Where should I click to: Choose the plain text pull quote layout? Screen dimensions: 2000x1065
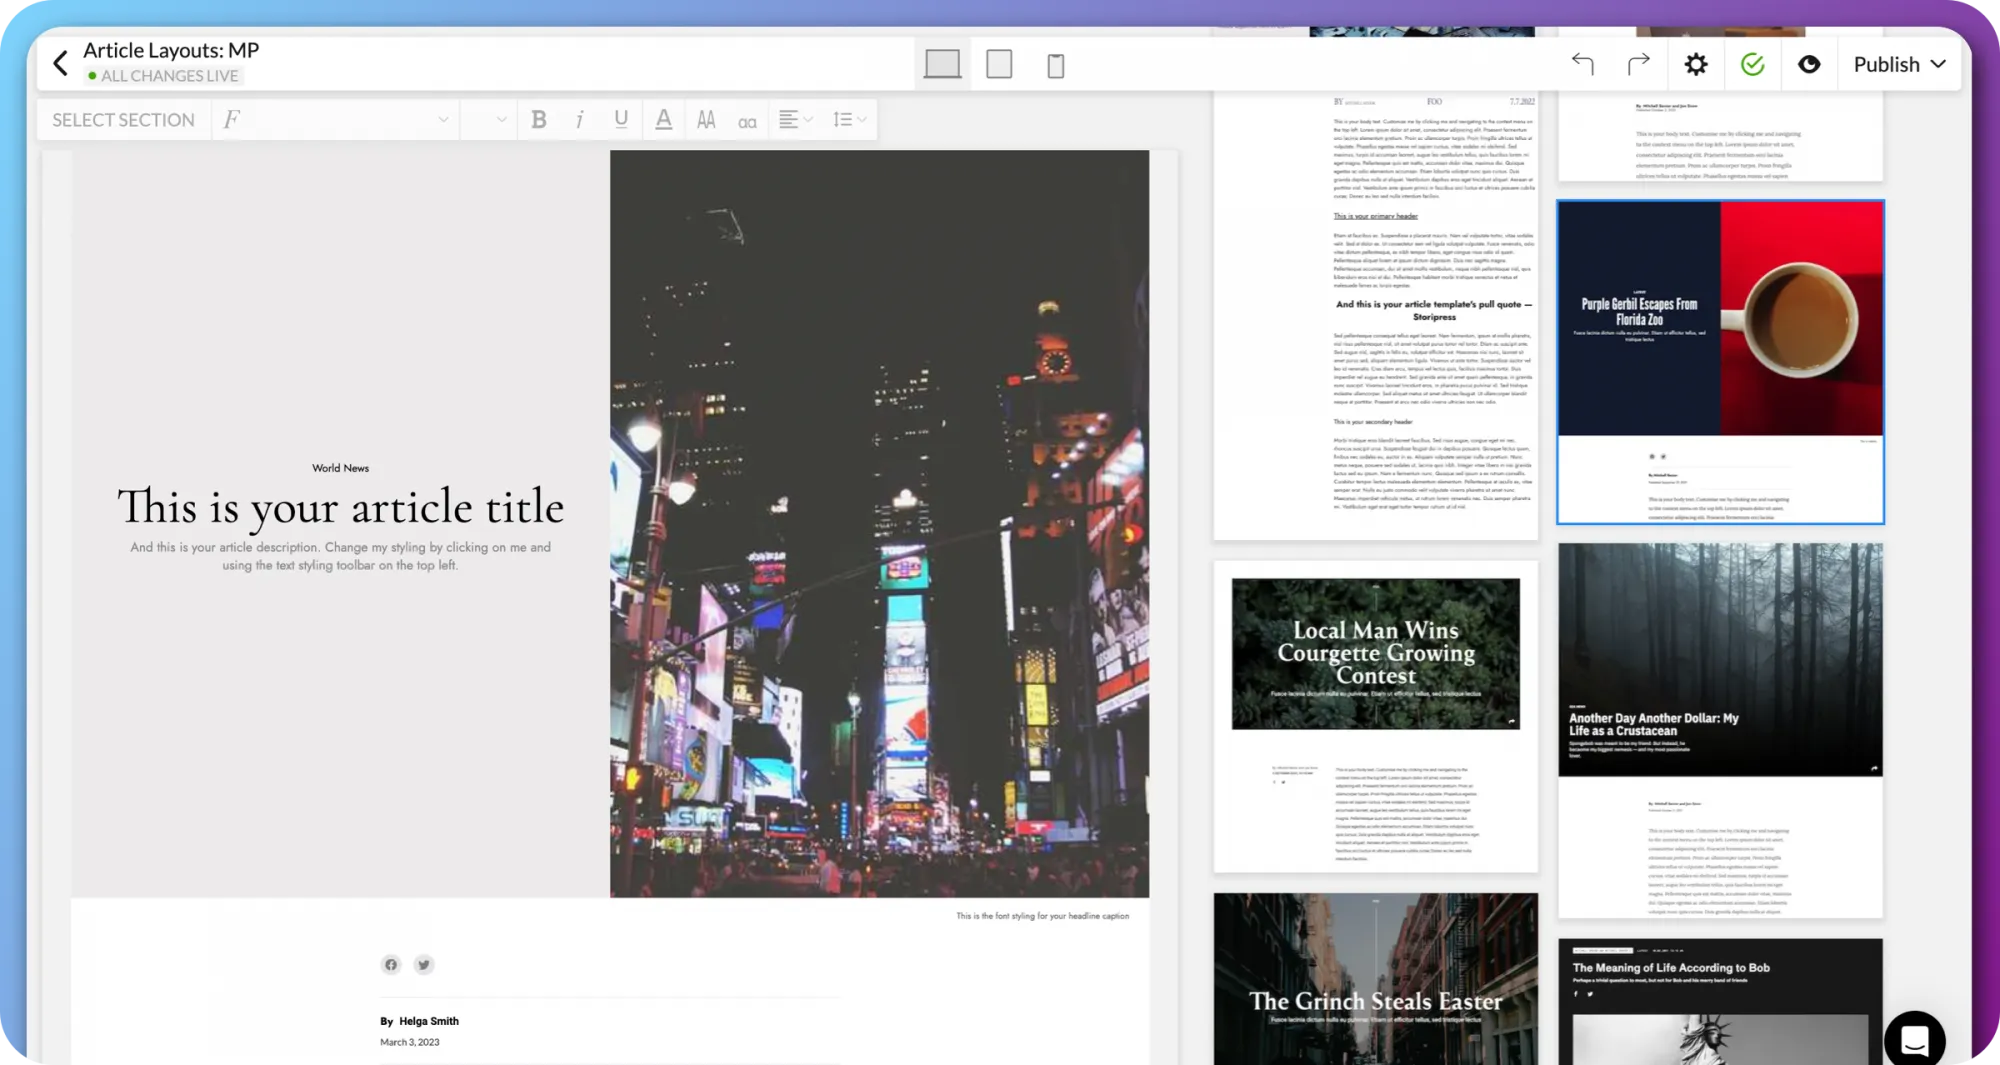tap(1376, 315)
